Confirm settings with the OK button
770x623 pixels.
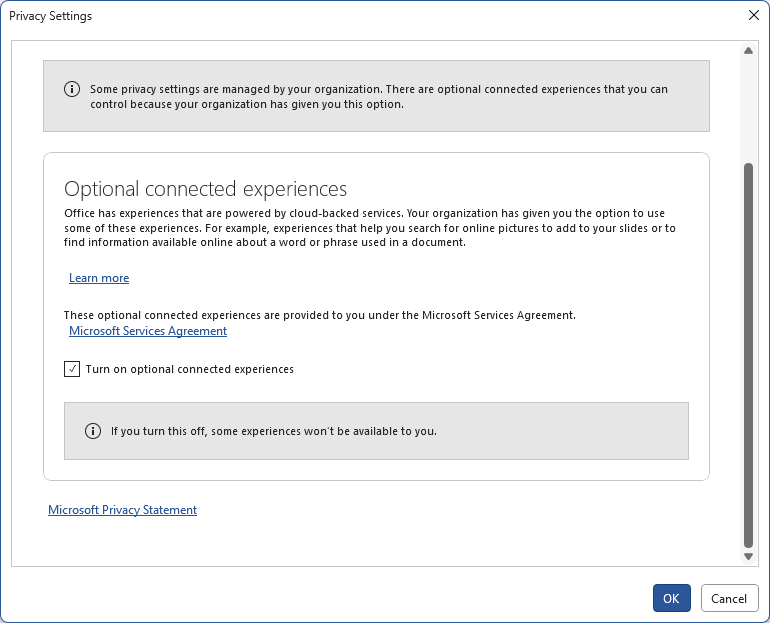coord(671,598)
